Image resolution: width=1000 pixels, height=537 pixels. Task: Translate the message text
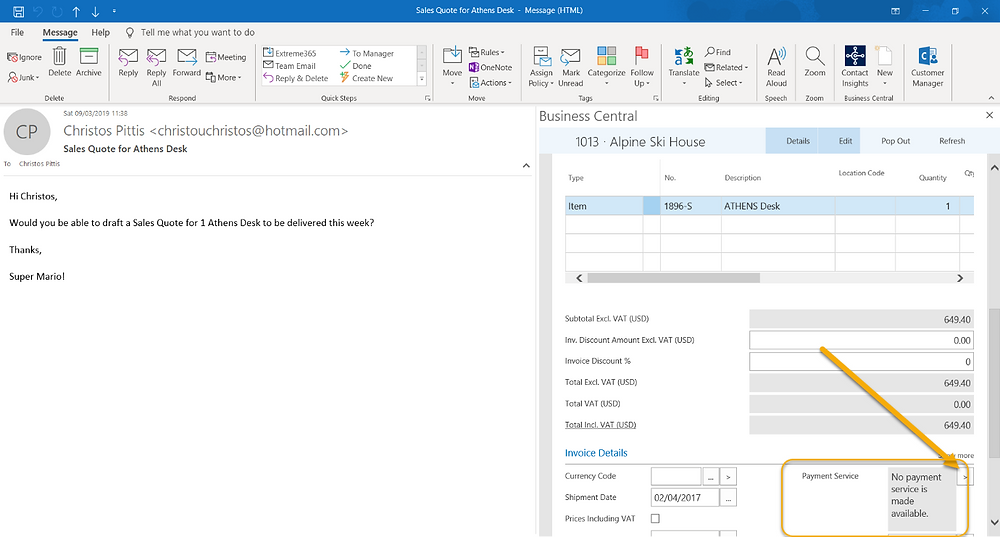(x=684, y=66)
